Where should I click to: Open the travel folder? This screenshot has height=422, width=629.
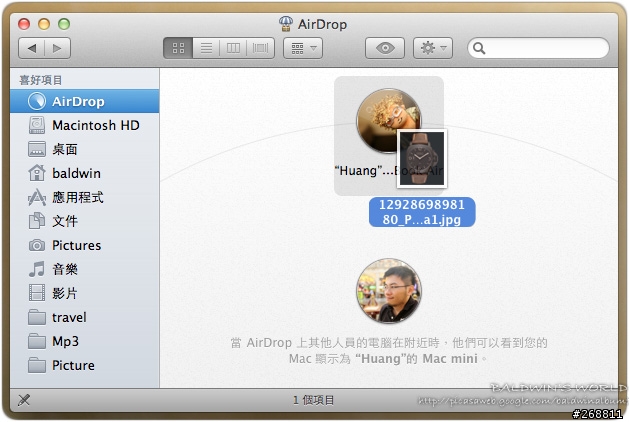pos(85,317)
